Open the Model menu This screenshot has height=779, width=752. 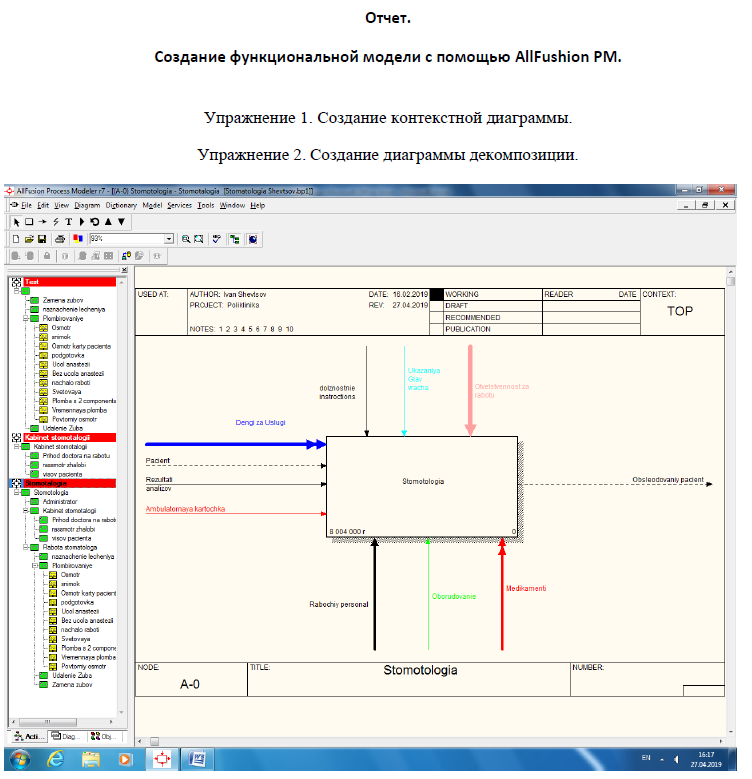click(152, 206)
